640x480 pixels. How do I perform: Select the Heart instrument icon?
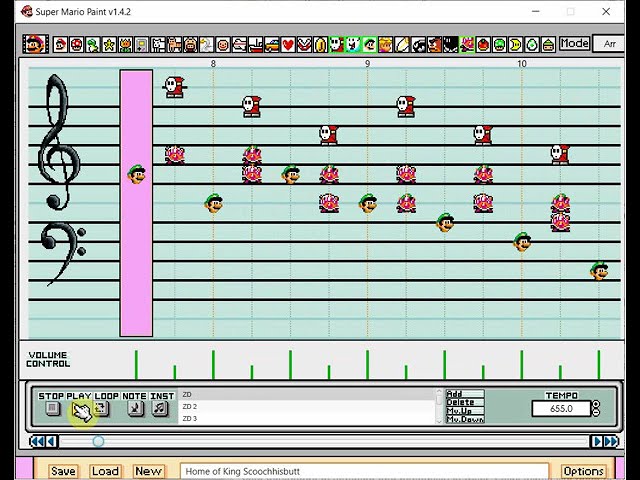point(288,44)
